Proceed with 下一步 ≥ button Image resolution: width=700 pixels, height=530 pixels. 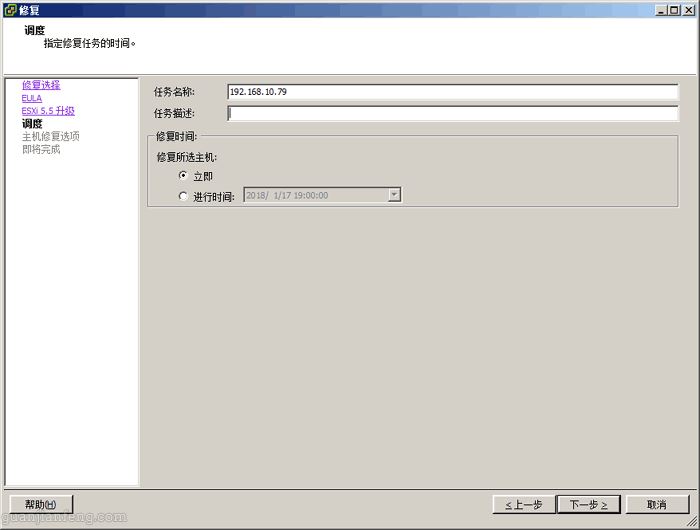tap(588, 505)
